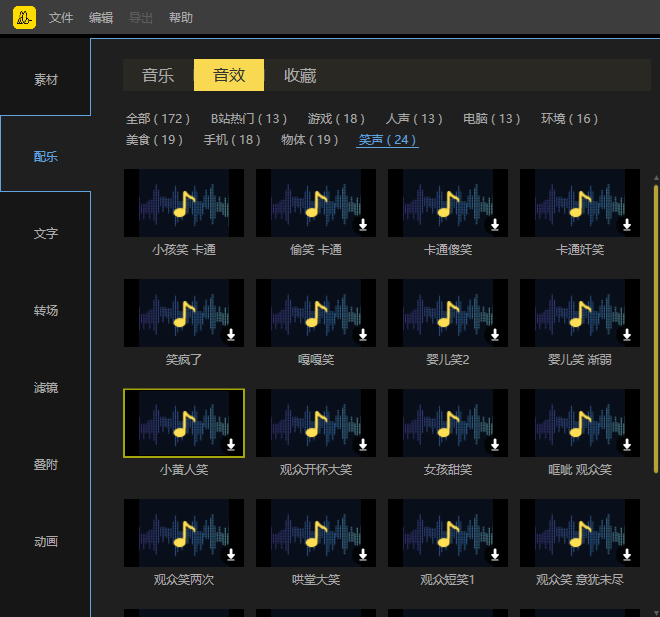Switch to the 音乐 tab
Image resolution: width=660 pixels, height=617 pixels.
click(x=158, y=75)
